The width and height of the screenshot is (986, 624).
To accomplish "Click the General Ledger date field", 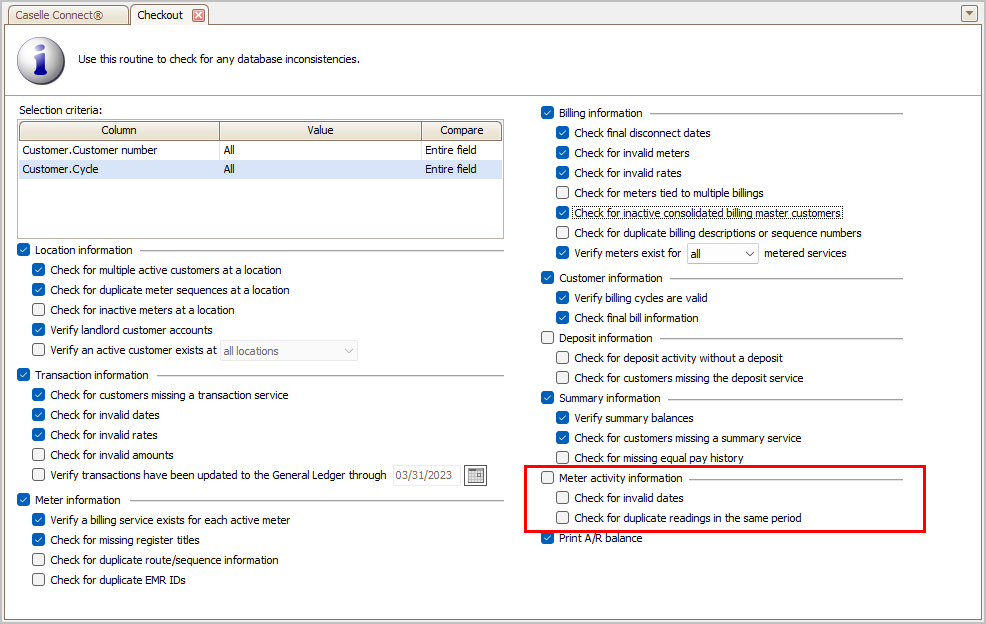I will coord(427,476).
